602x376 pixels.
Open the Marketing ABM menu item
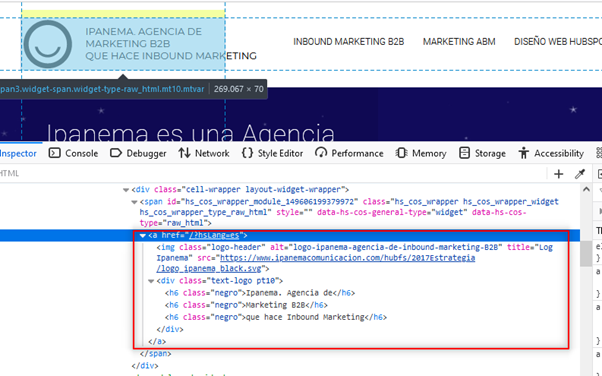tap(459, 41)
